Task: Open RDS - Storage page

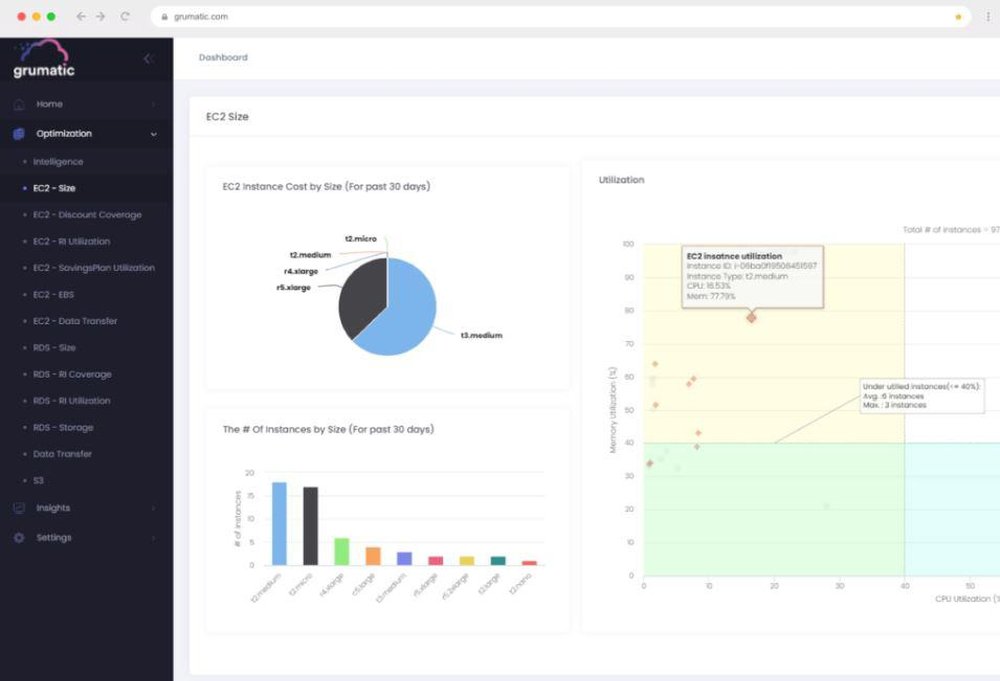Action: pyautogui.click(x=63, y=427)
